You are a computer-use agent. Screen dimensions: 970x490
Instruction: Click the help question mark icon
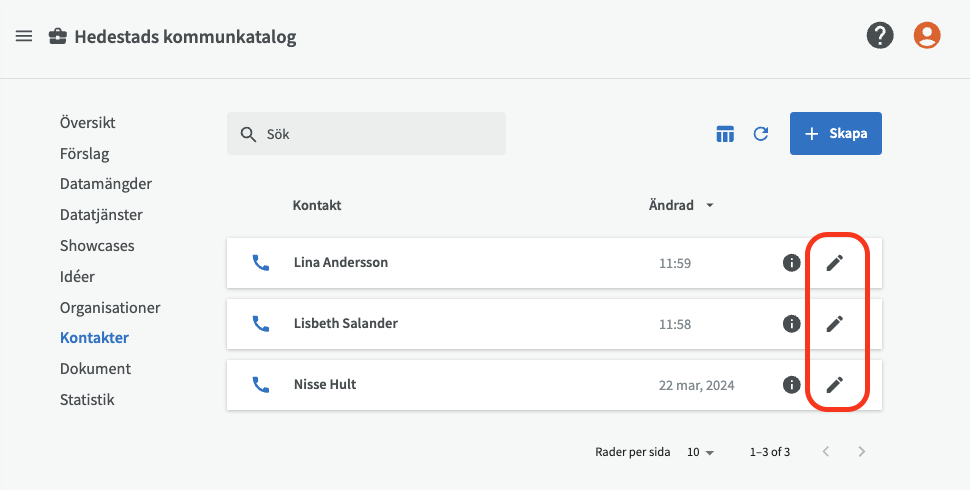pos(879,37)
